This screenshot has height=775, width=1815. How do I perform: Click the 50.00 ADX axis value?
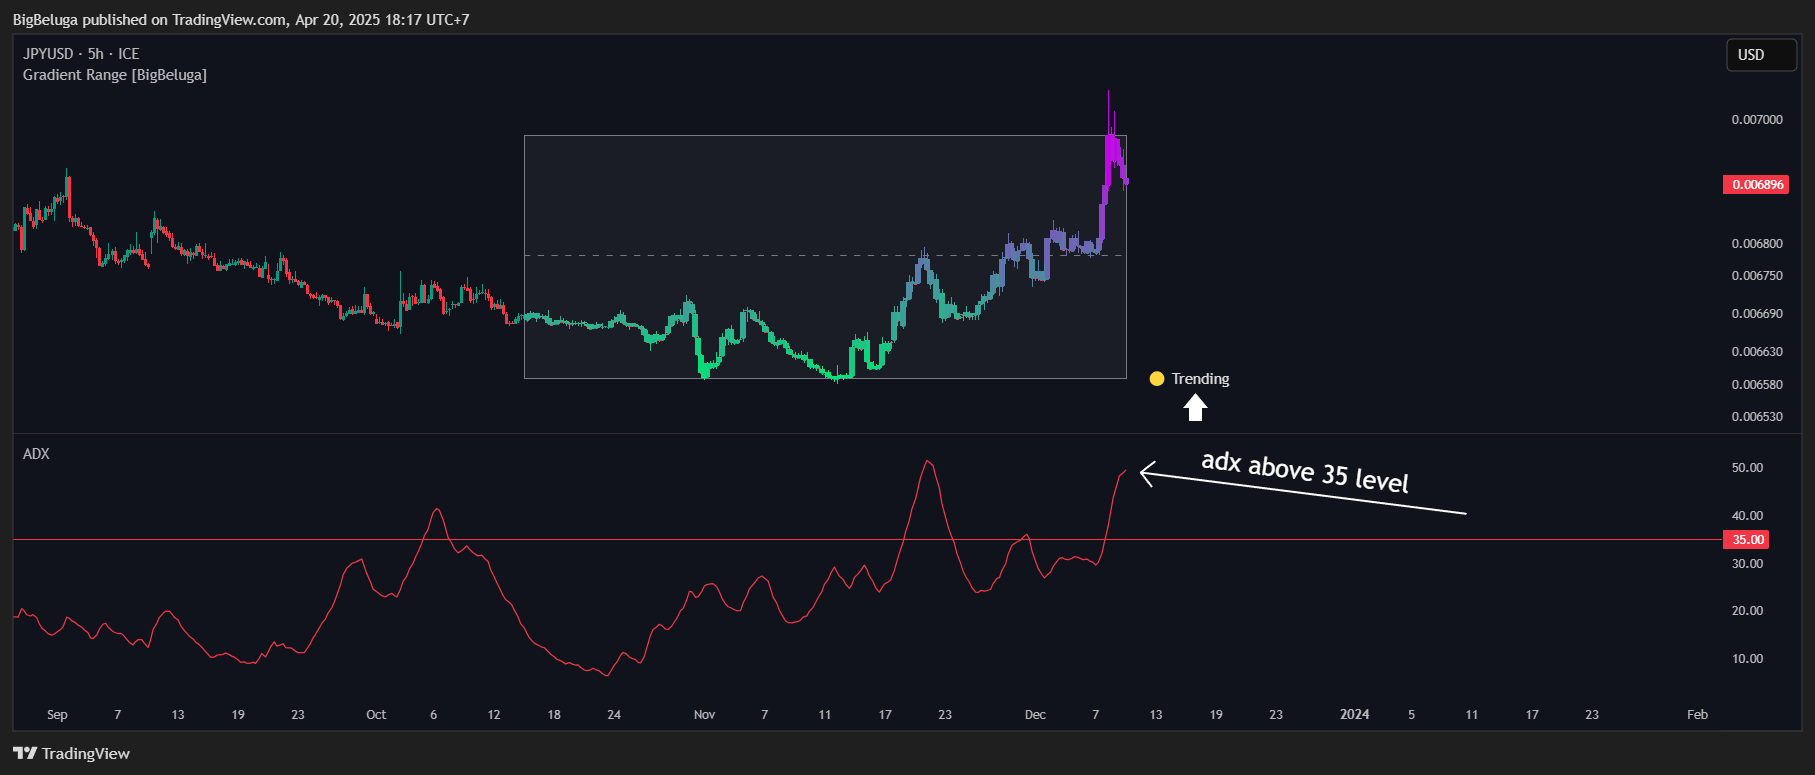1747,468
